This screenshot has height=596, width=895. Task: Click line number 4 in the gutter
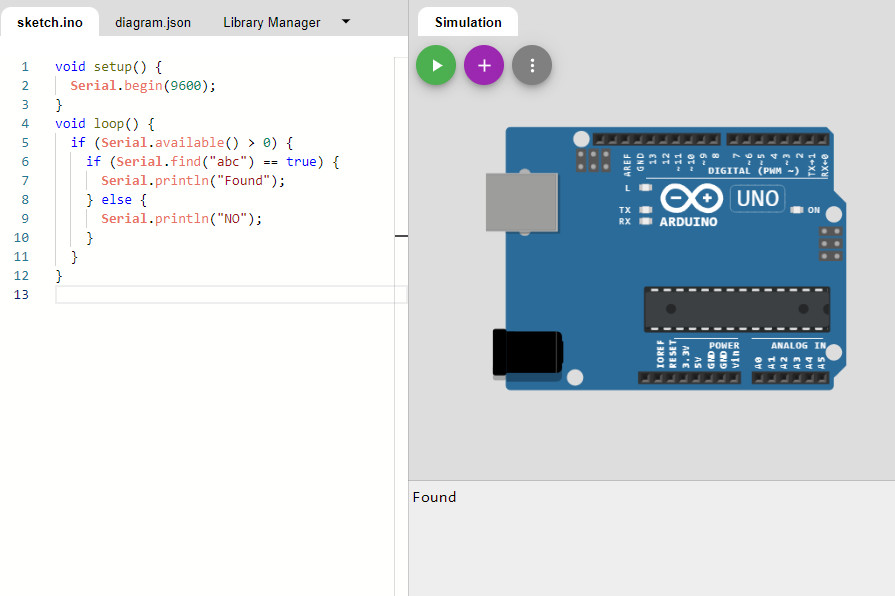point(25,124)
